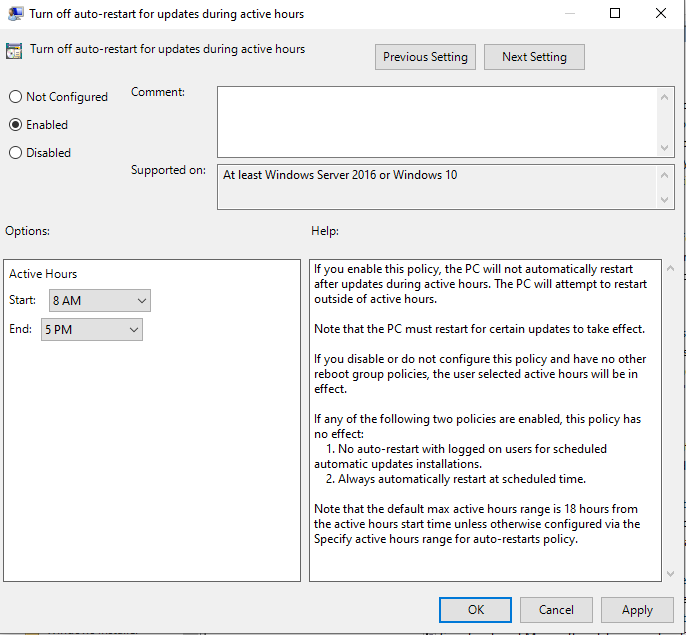Click the 'Supported on:' label

(168, 170)
